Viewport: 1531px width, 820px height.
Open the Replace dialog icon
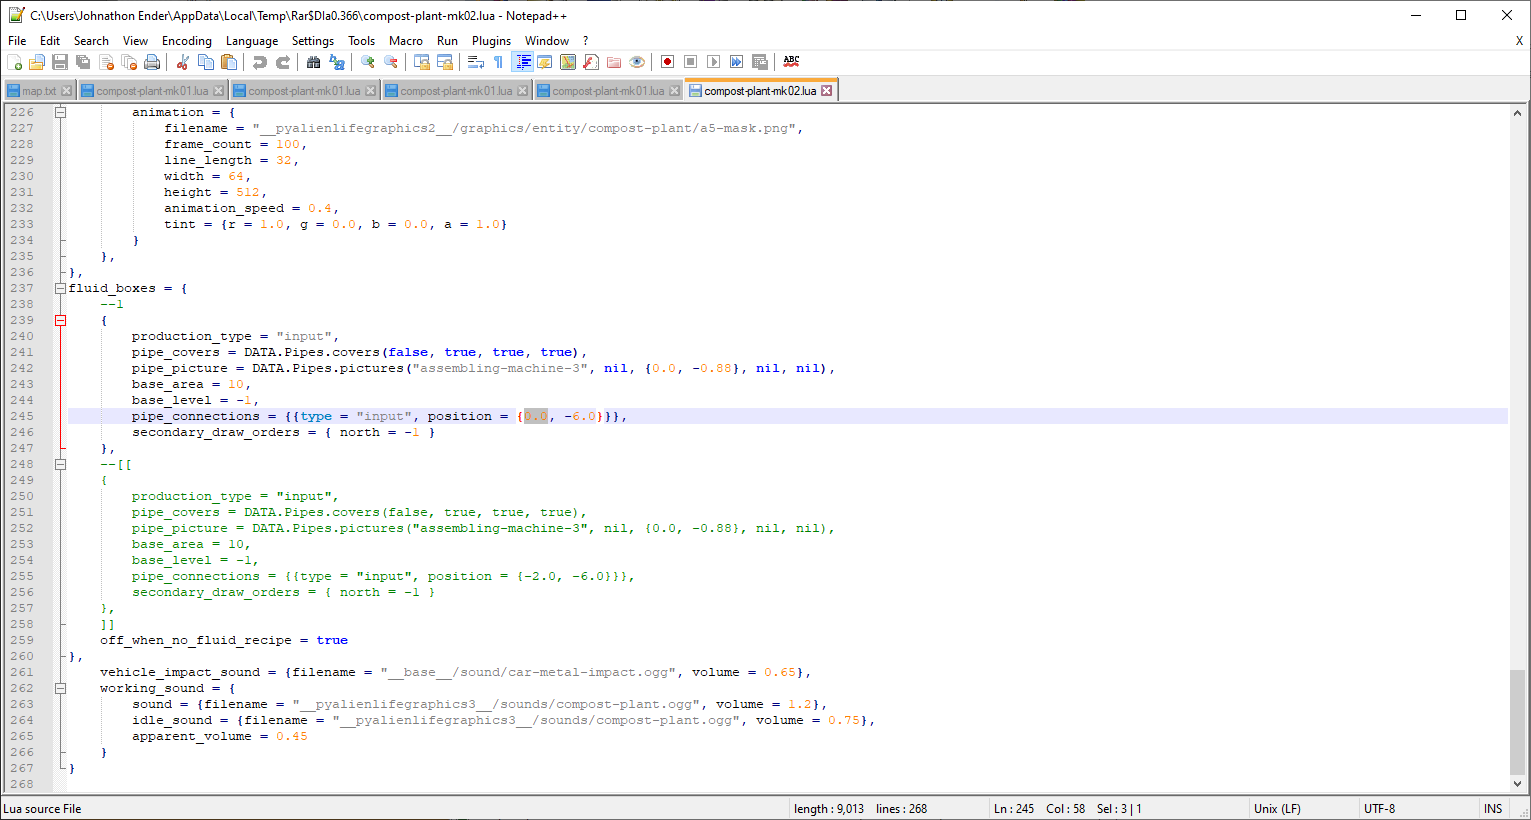(337, 62)
